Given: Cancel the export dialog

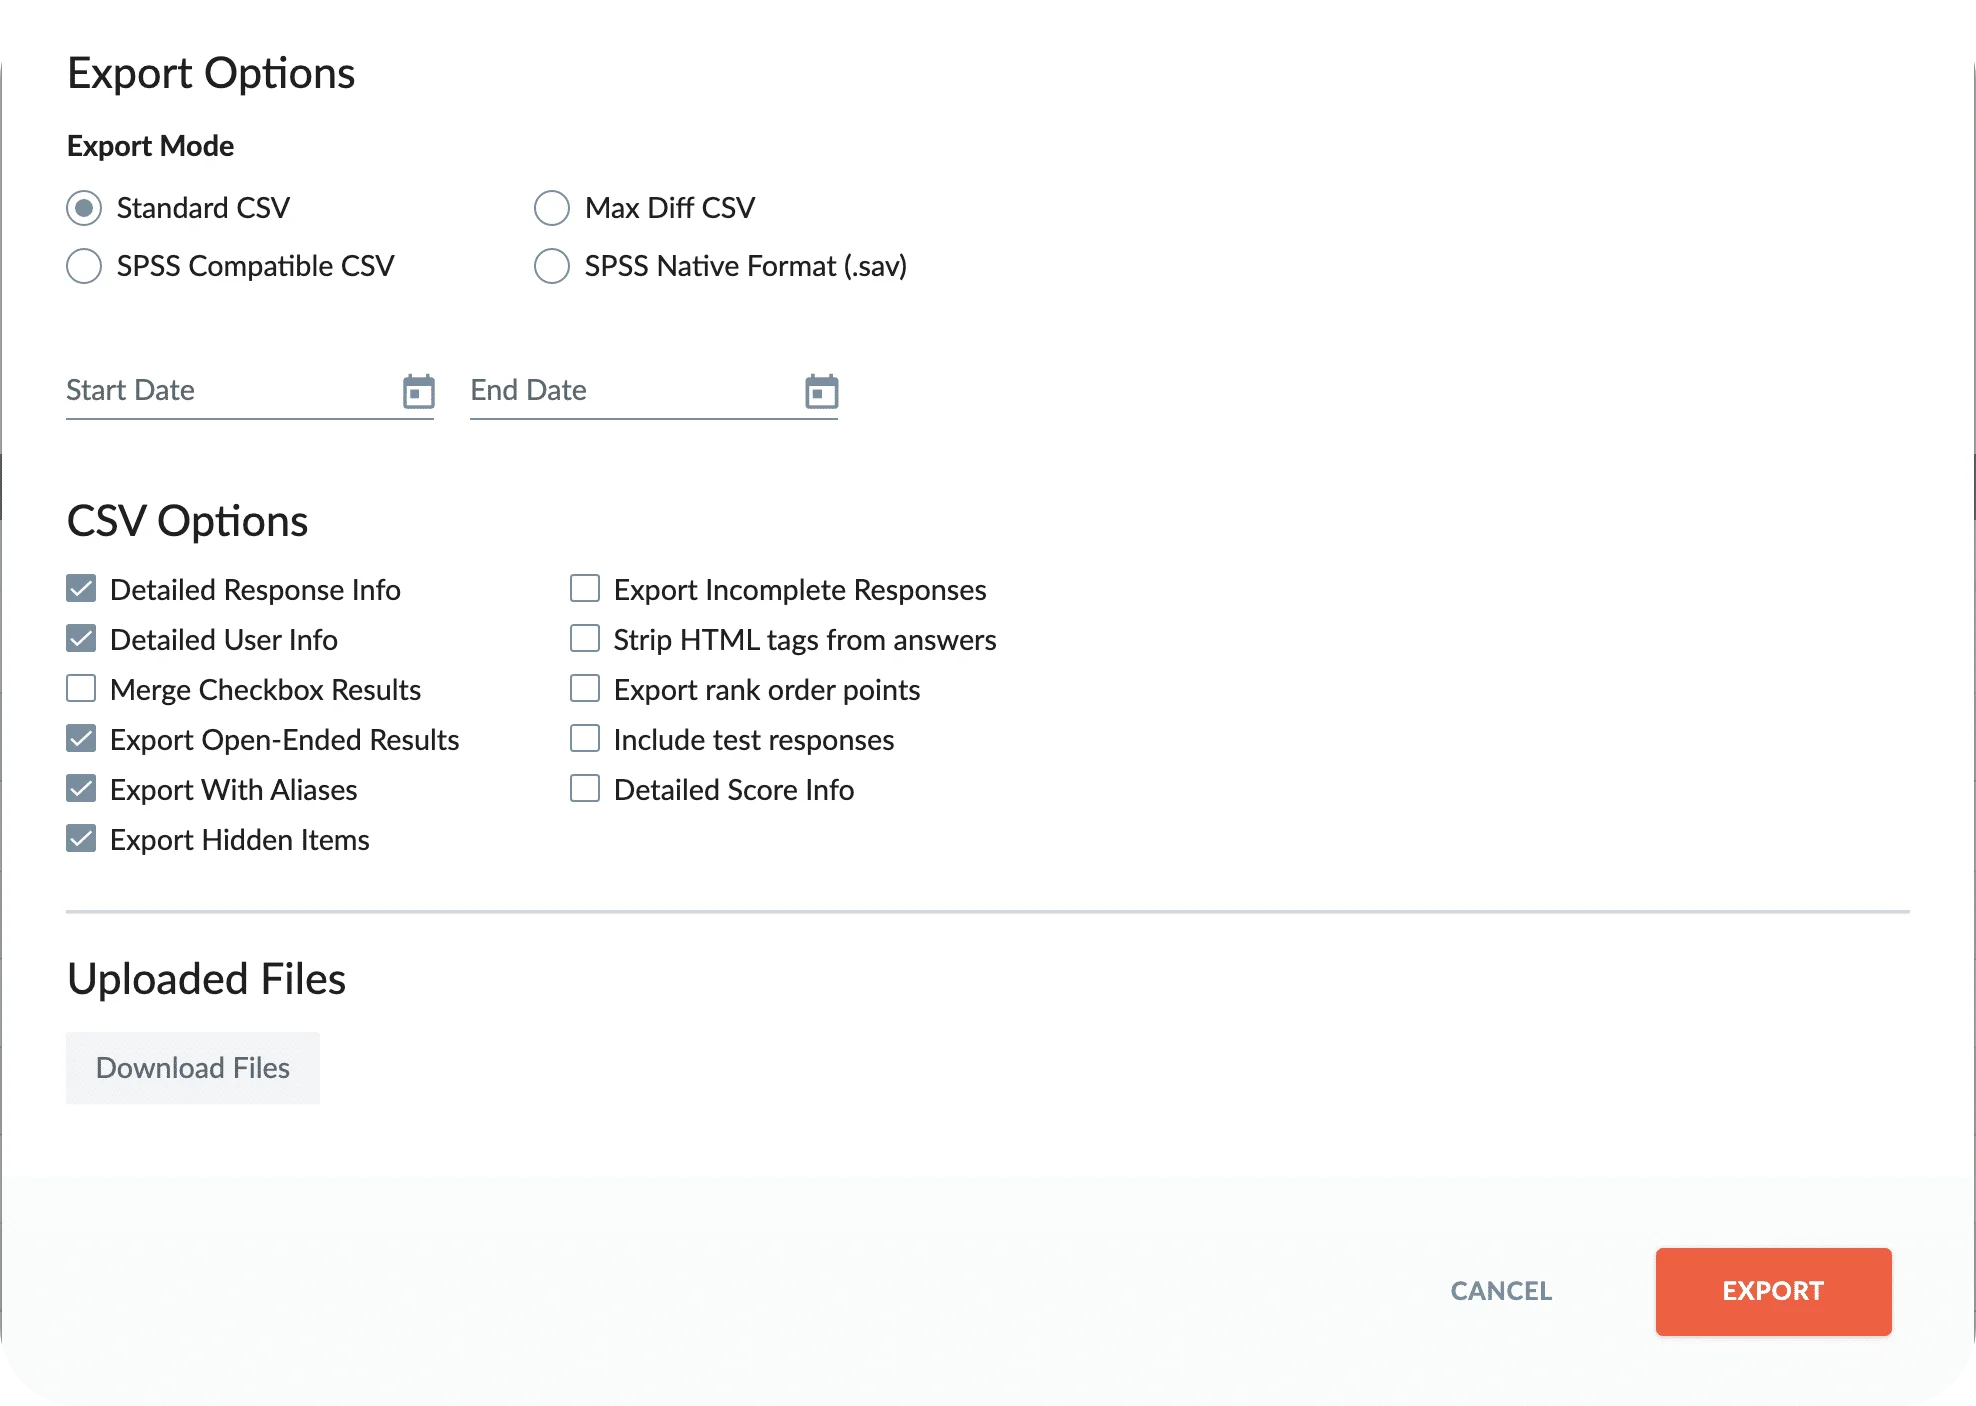Looking at the screenshot, I should point(1501,1291).
